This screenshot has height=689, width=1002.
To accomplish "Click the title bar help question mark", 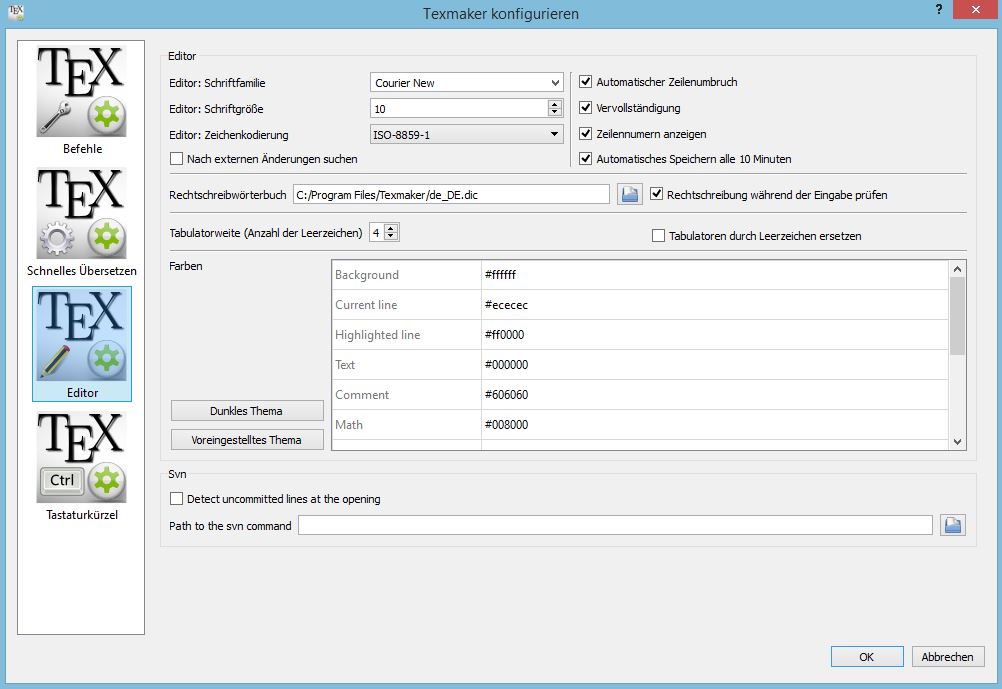I will click(x=939, y=10).
